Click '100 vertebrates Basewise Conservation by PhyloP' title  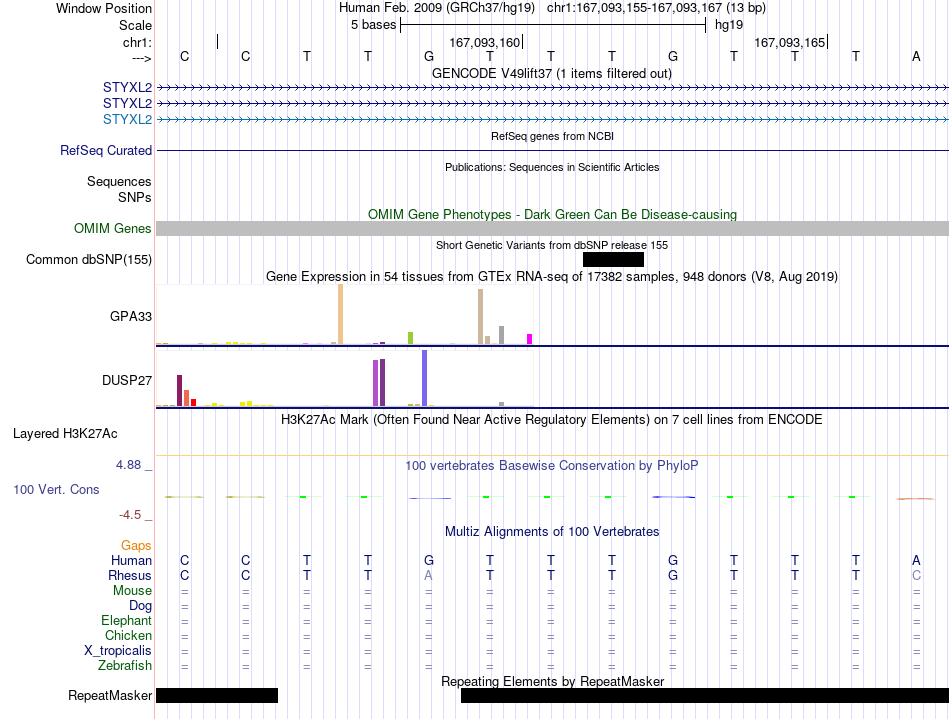[552, 466]
